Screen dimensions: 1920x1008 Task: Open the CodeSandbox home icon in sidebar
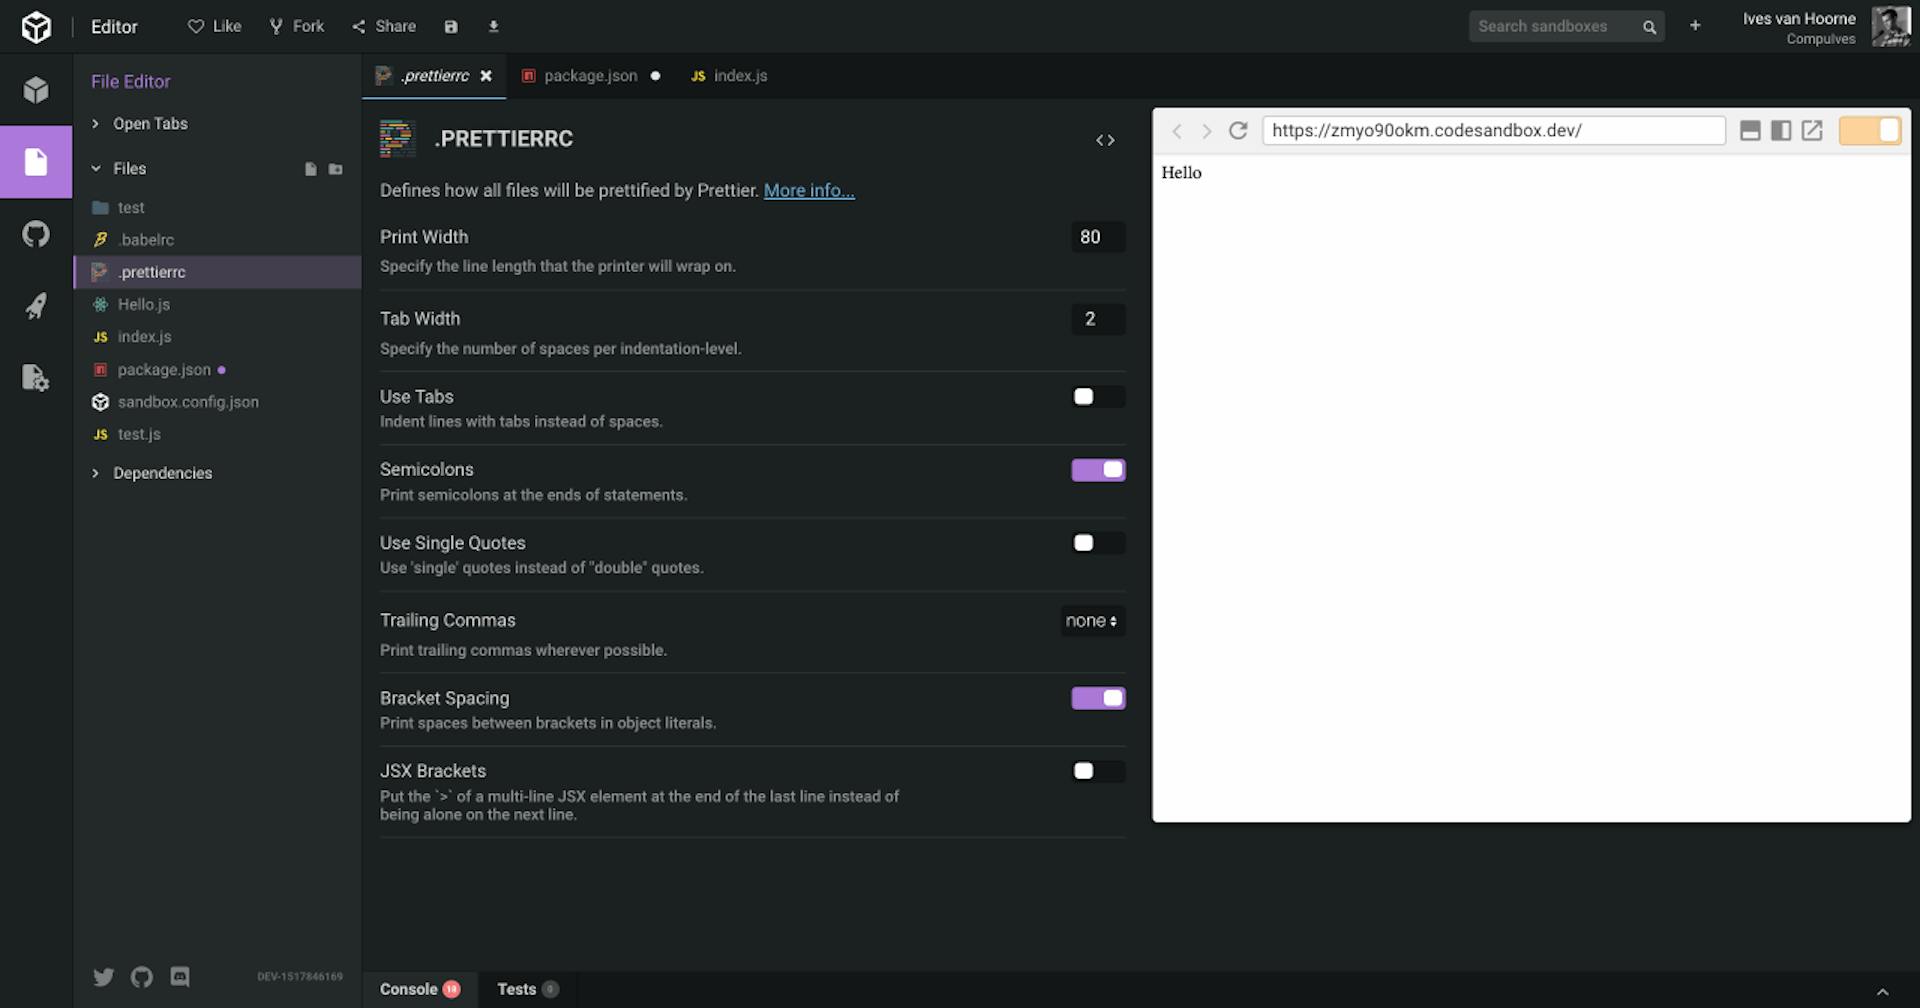tap(36, 89)
